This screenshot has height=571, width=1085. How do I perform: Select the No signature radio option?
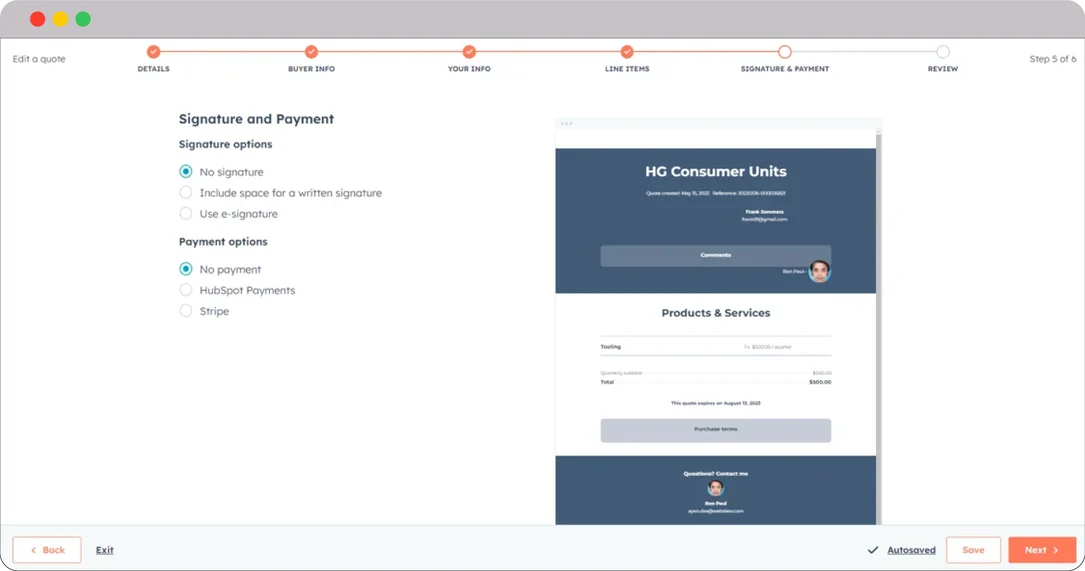185,172
